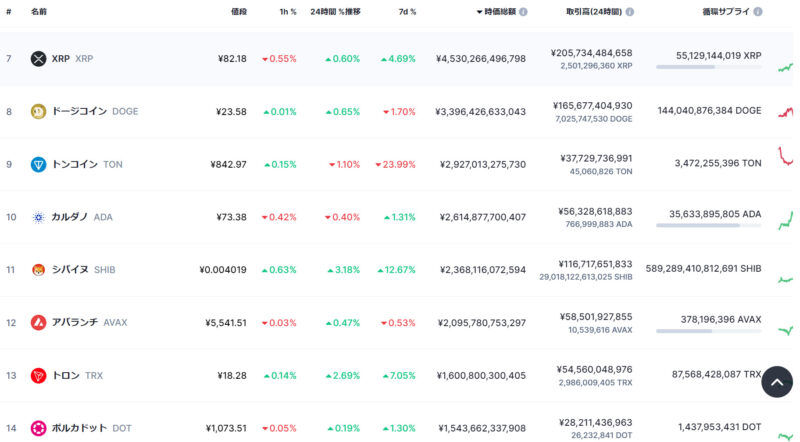800x442 pixels.
Task: Click DOT price ¥1,073.51
Action: (x=226, y=428)
